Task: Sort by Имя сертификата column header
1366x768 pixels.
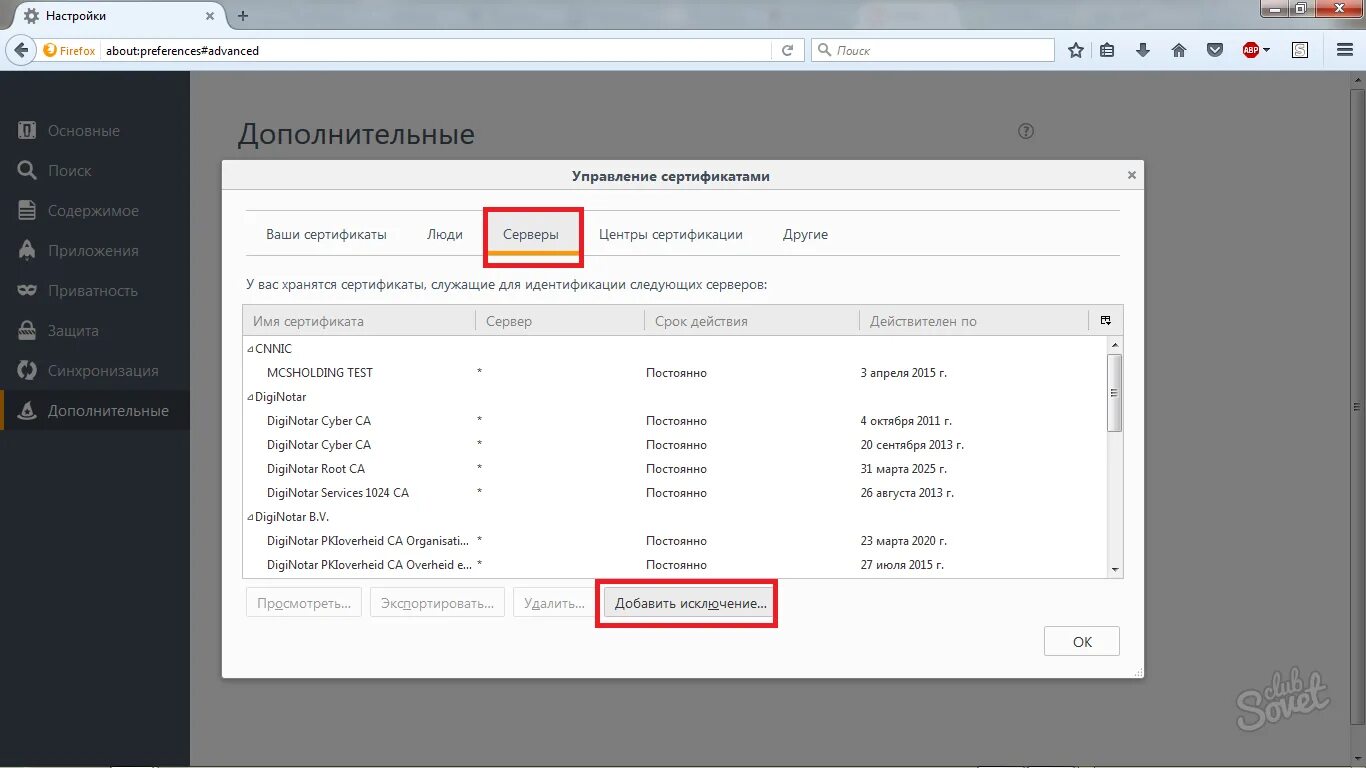Action: 359,321
